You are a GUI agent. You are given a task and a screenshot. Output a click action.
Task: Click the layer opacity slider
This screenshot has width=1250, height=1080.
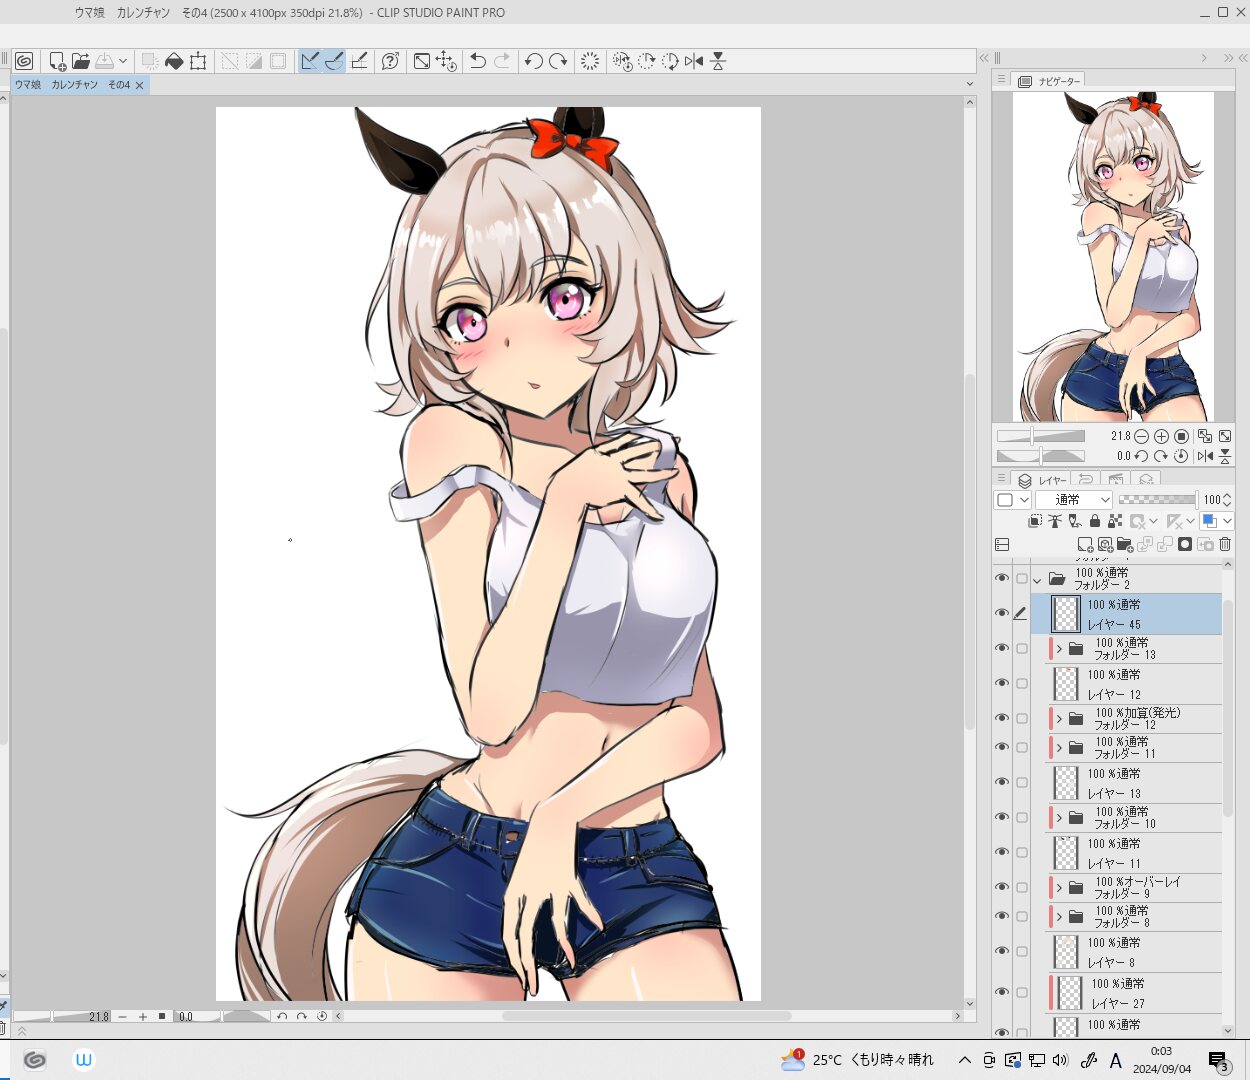[1157, 499]
